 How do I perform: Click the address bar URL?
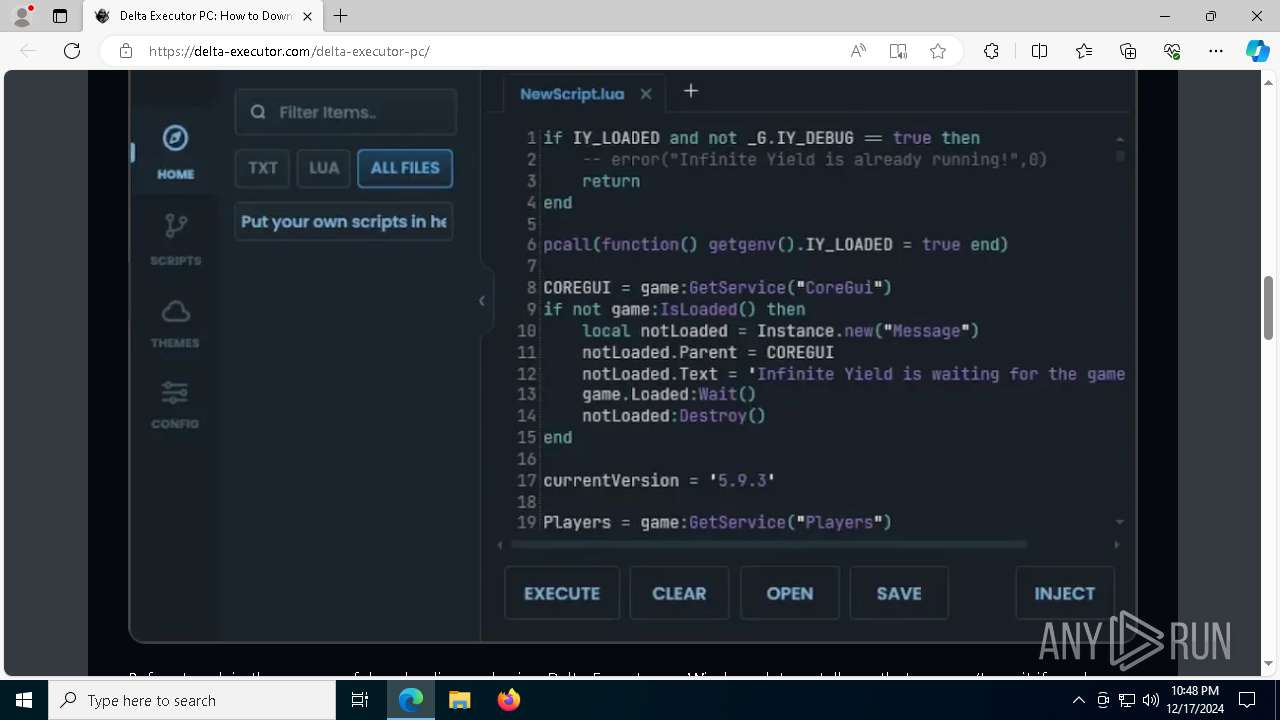[x=289, y=51]
